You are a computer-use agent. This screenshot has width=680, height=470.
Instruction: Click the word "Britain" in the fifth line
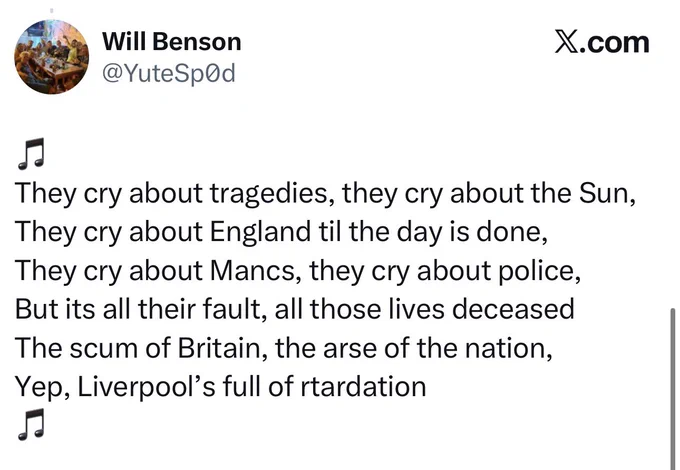219,348
